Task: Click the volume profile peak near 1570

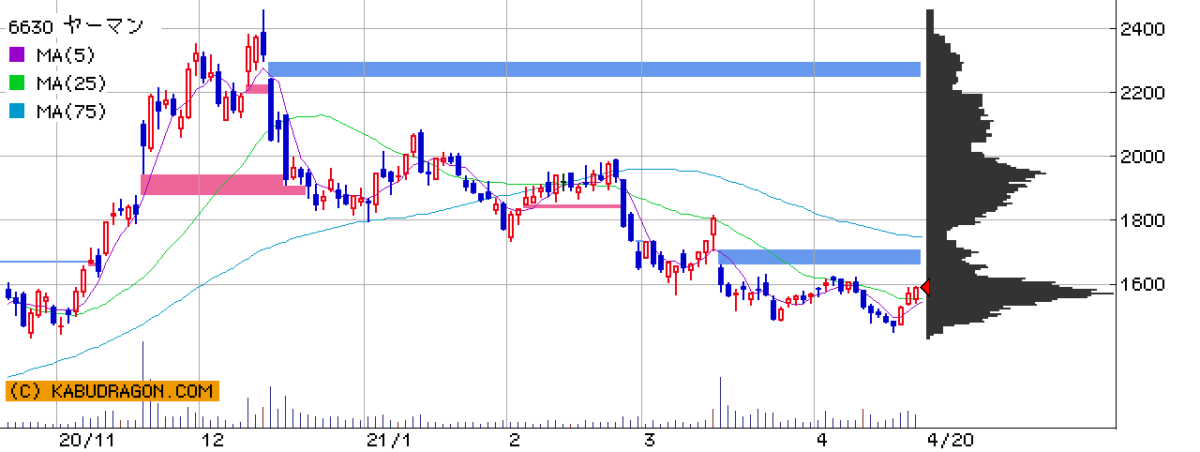Action: 1020,293
